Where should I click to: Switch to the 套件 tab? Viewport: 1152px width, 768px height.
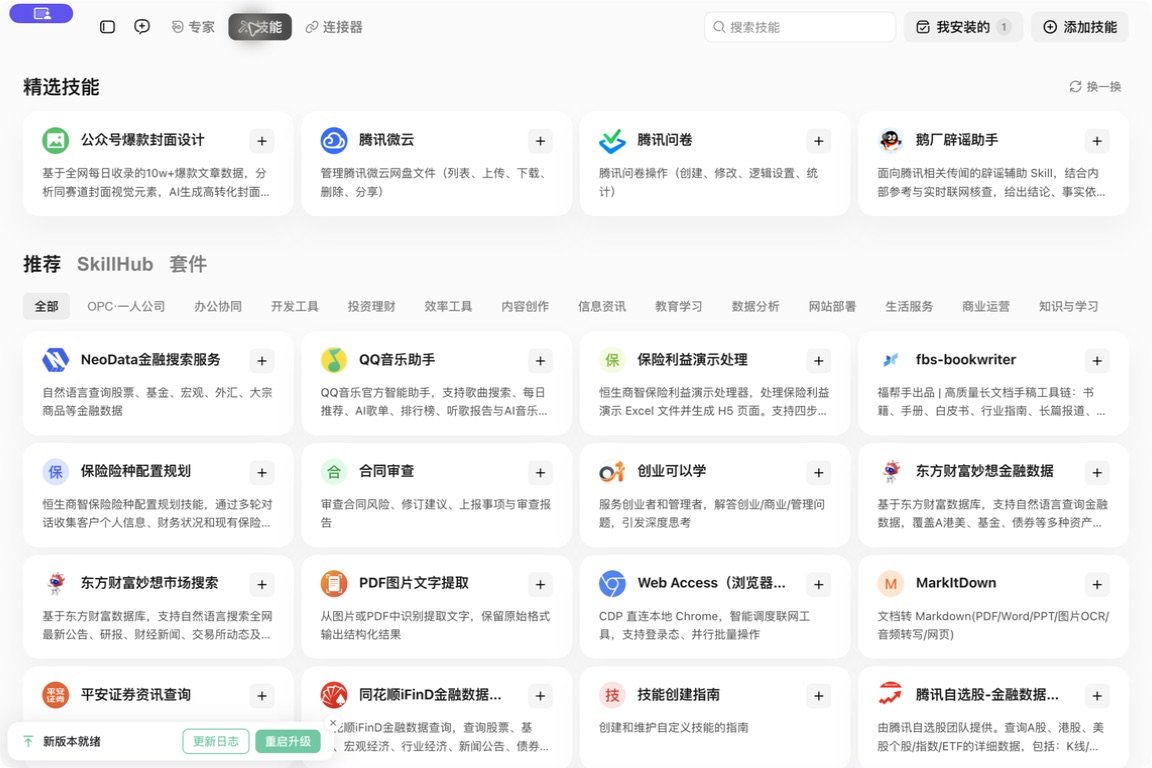point(188,264)
